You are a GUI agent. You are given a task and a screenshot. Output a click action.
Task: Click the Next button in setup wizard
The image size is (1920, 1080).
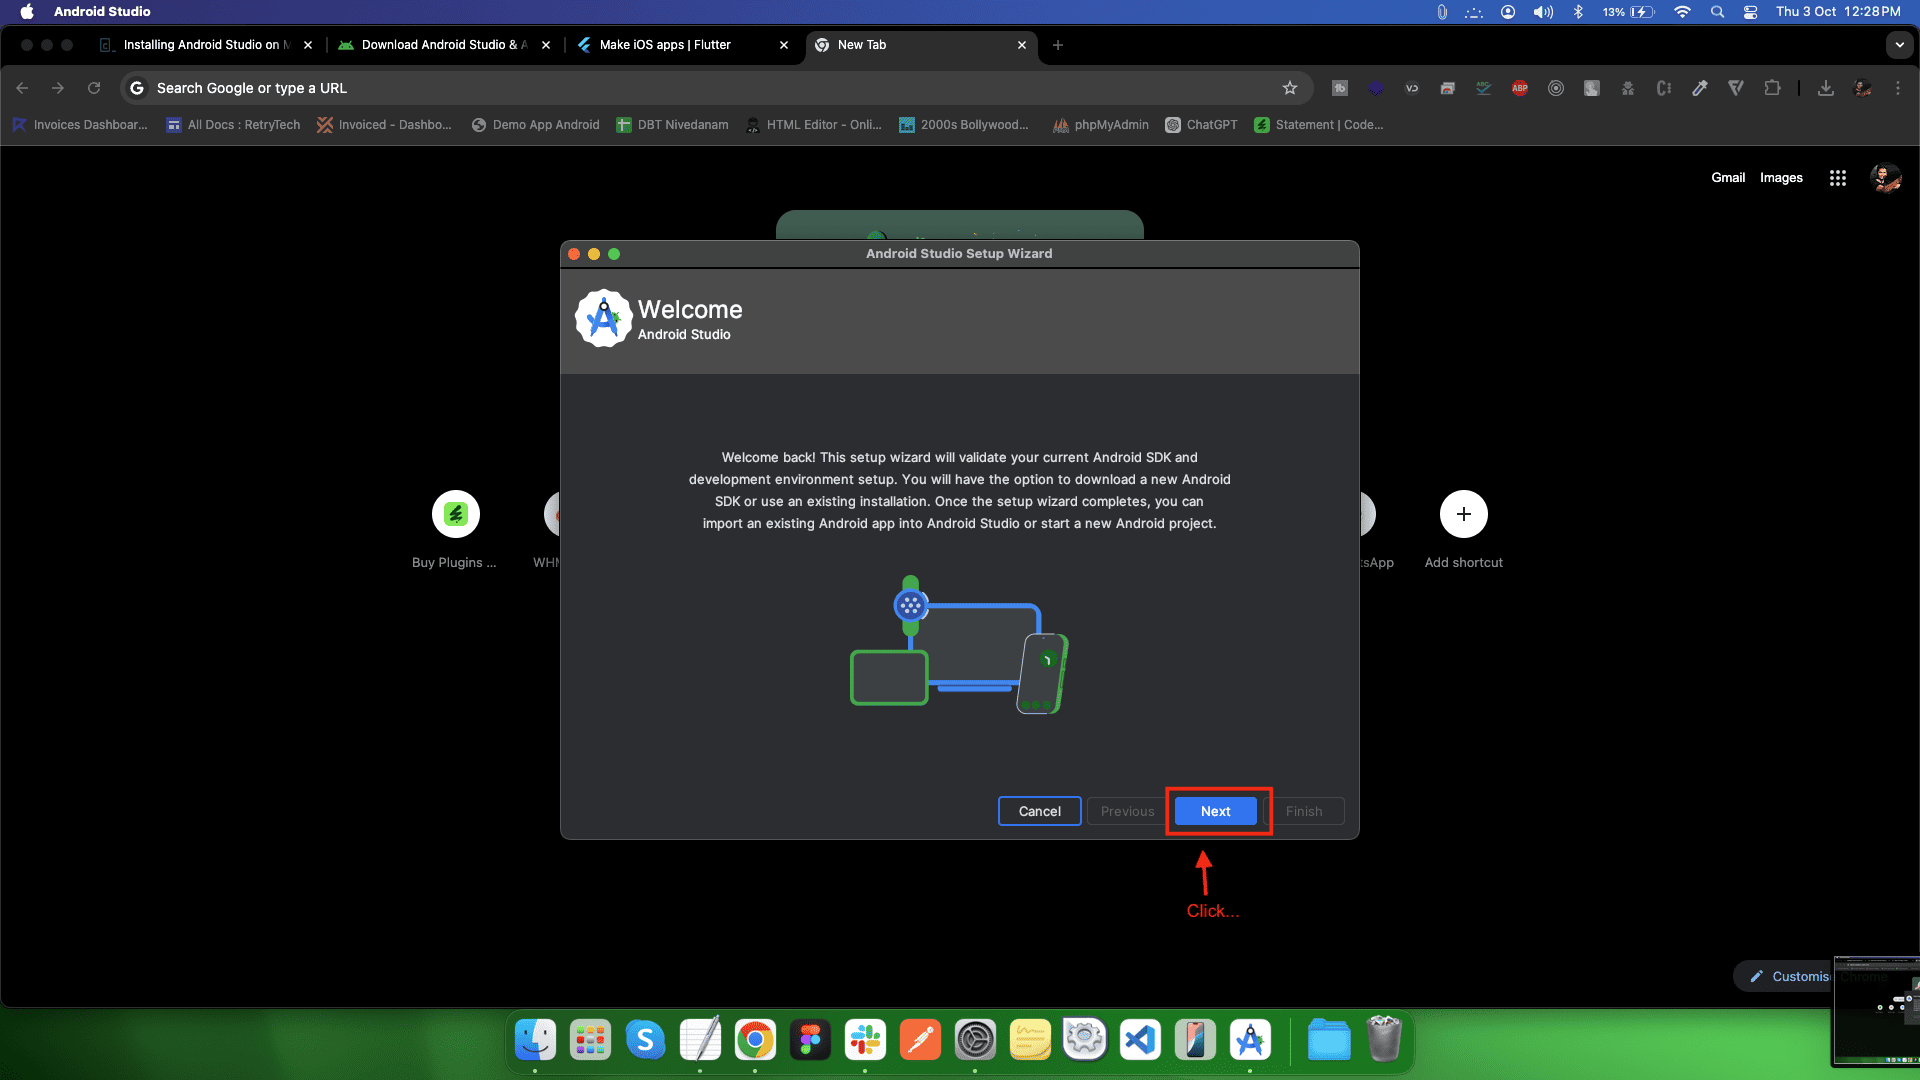pyautogui.click(x=1215, y=811)
